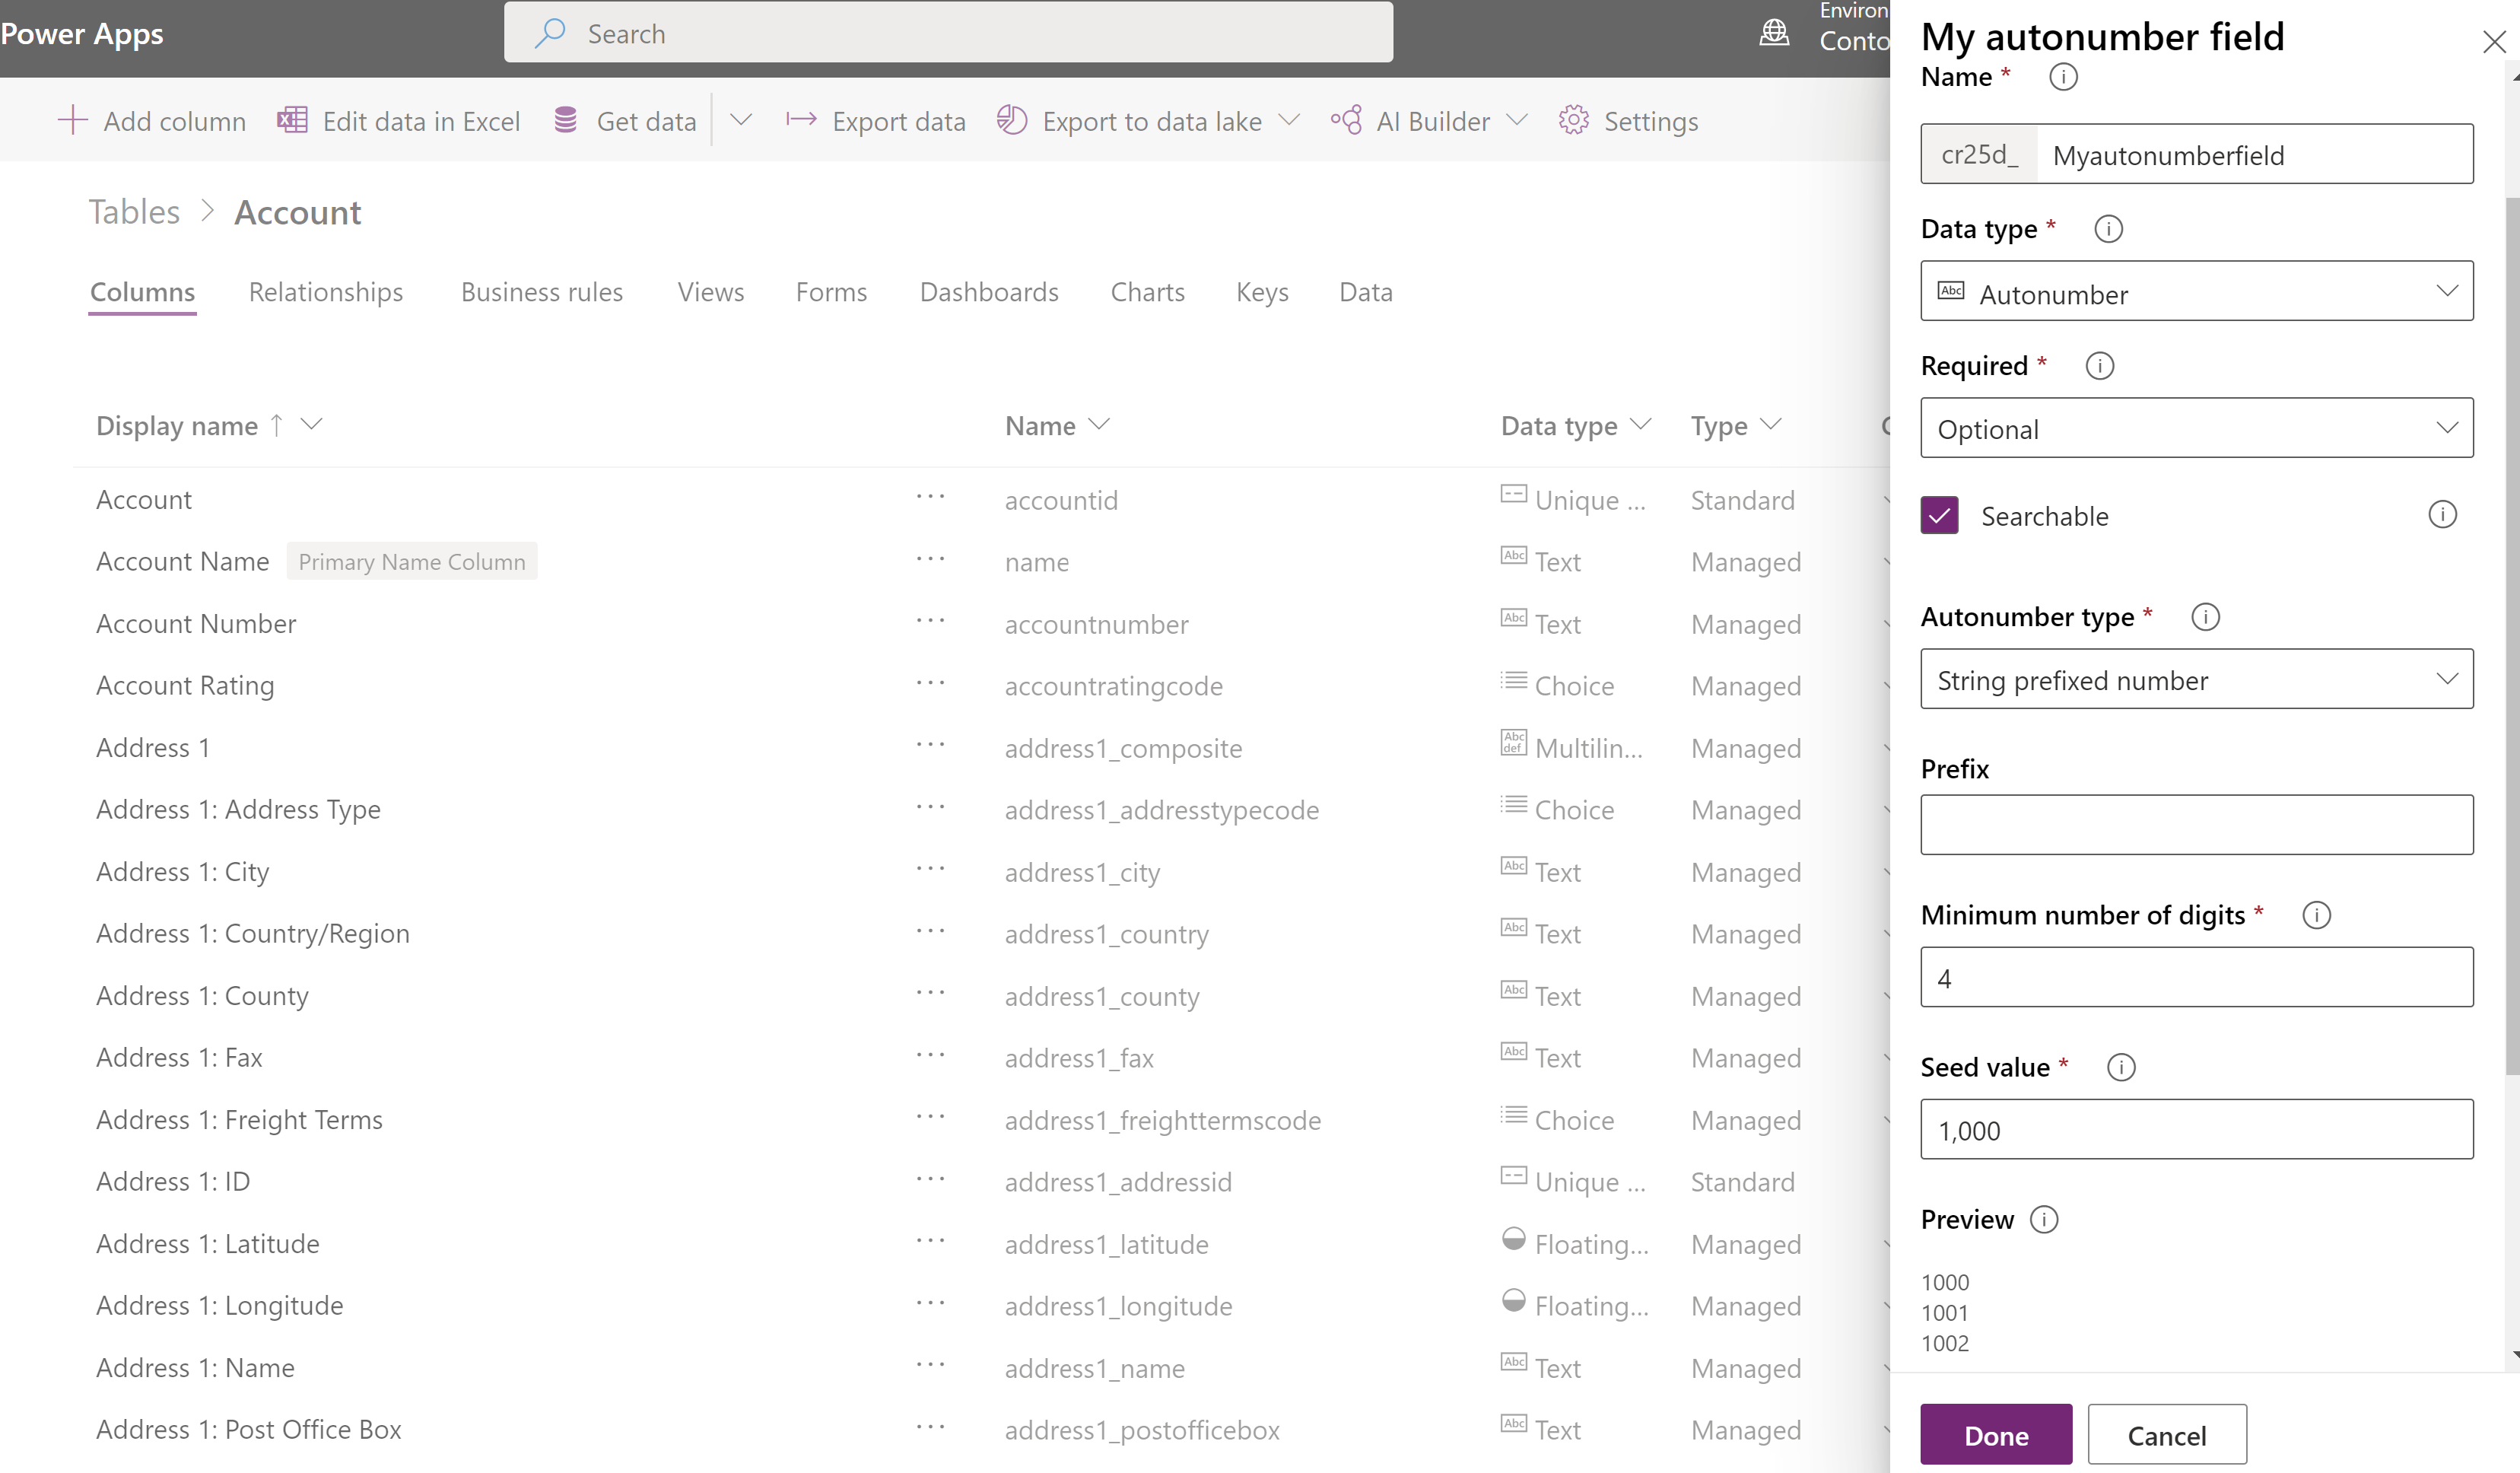Expand the Required field dropdown

(2196, 428)
